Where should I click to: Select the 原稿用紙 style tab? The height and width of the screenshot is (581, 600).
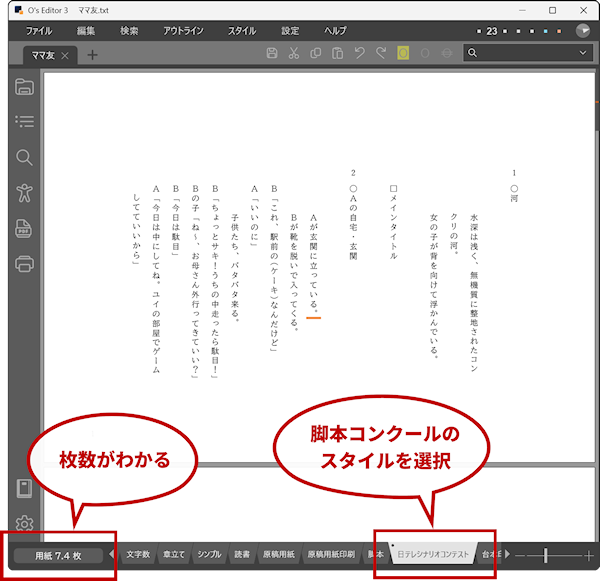click(x=278, y=554)
